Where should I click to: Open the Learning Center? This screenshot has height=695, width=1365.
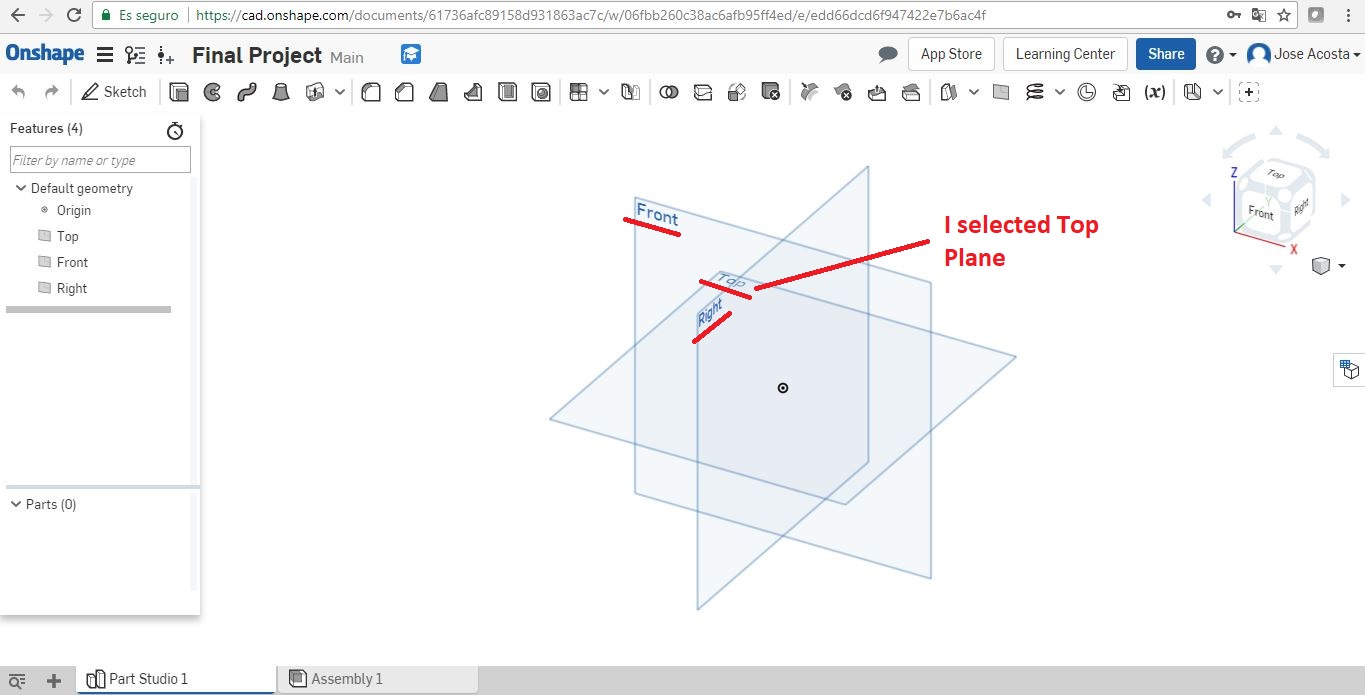click(x=1065, y=54)
